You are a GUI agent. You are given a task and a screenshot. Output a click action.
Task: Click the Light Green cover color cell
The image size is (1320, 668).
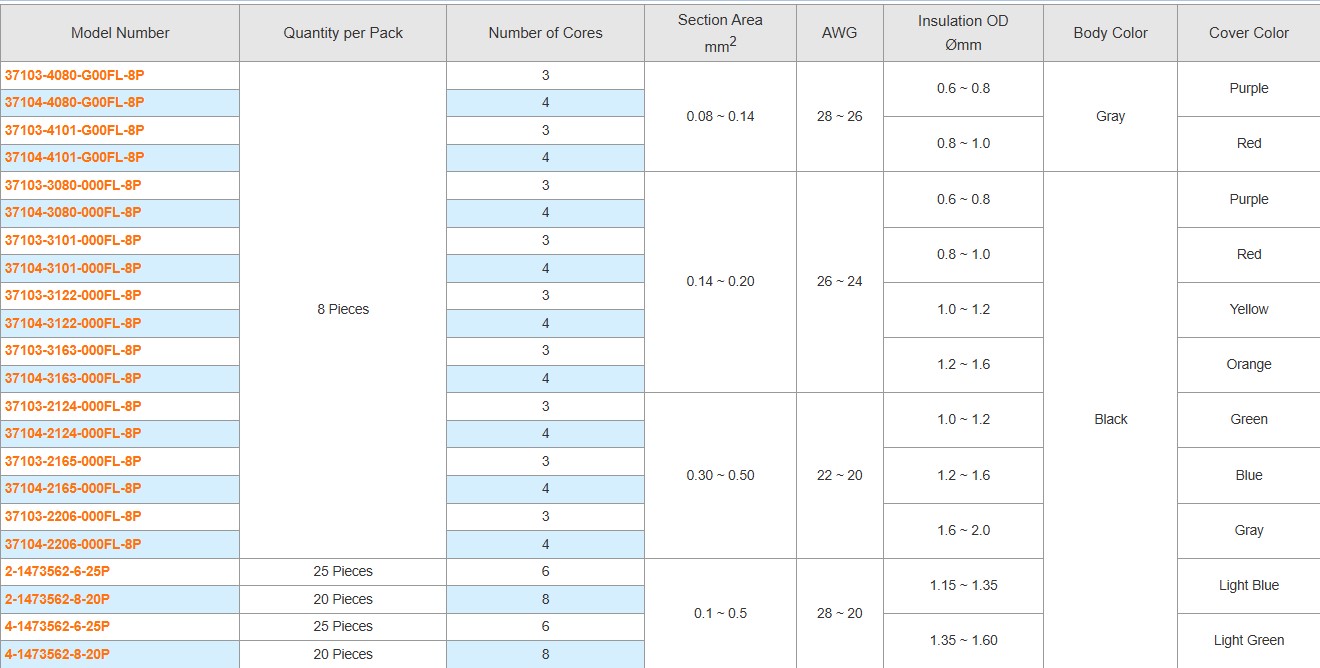(1249, 640)
